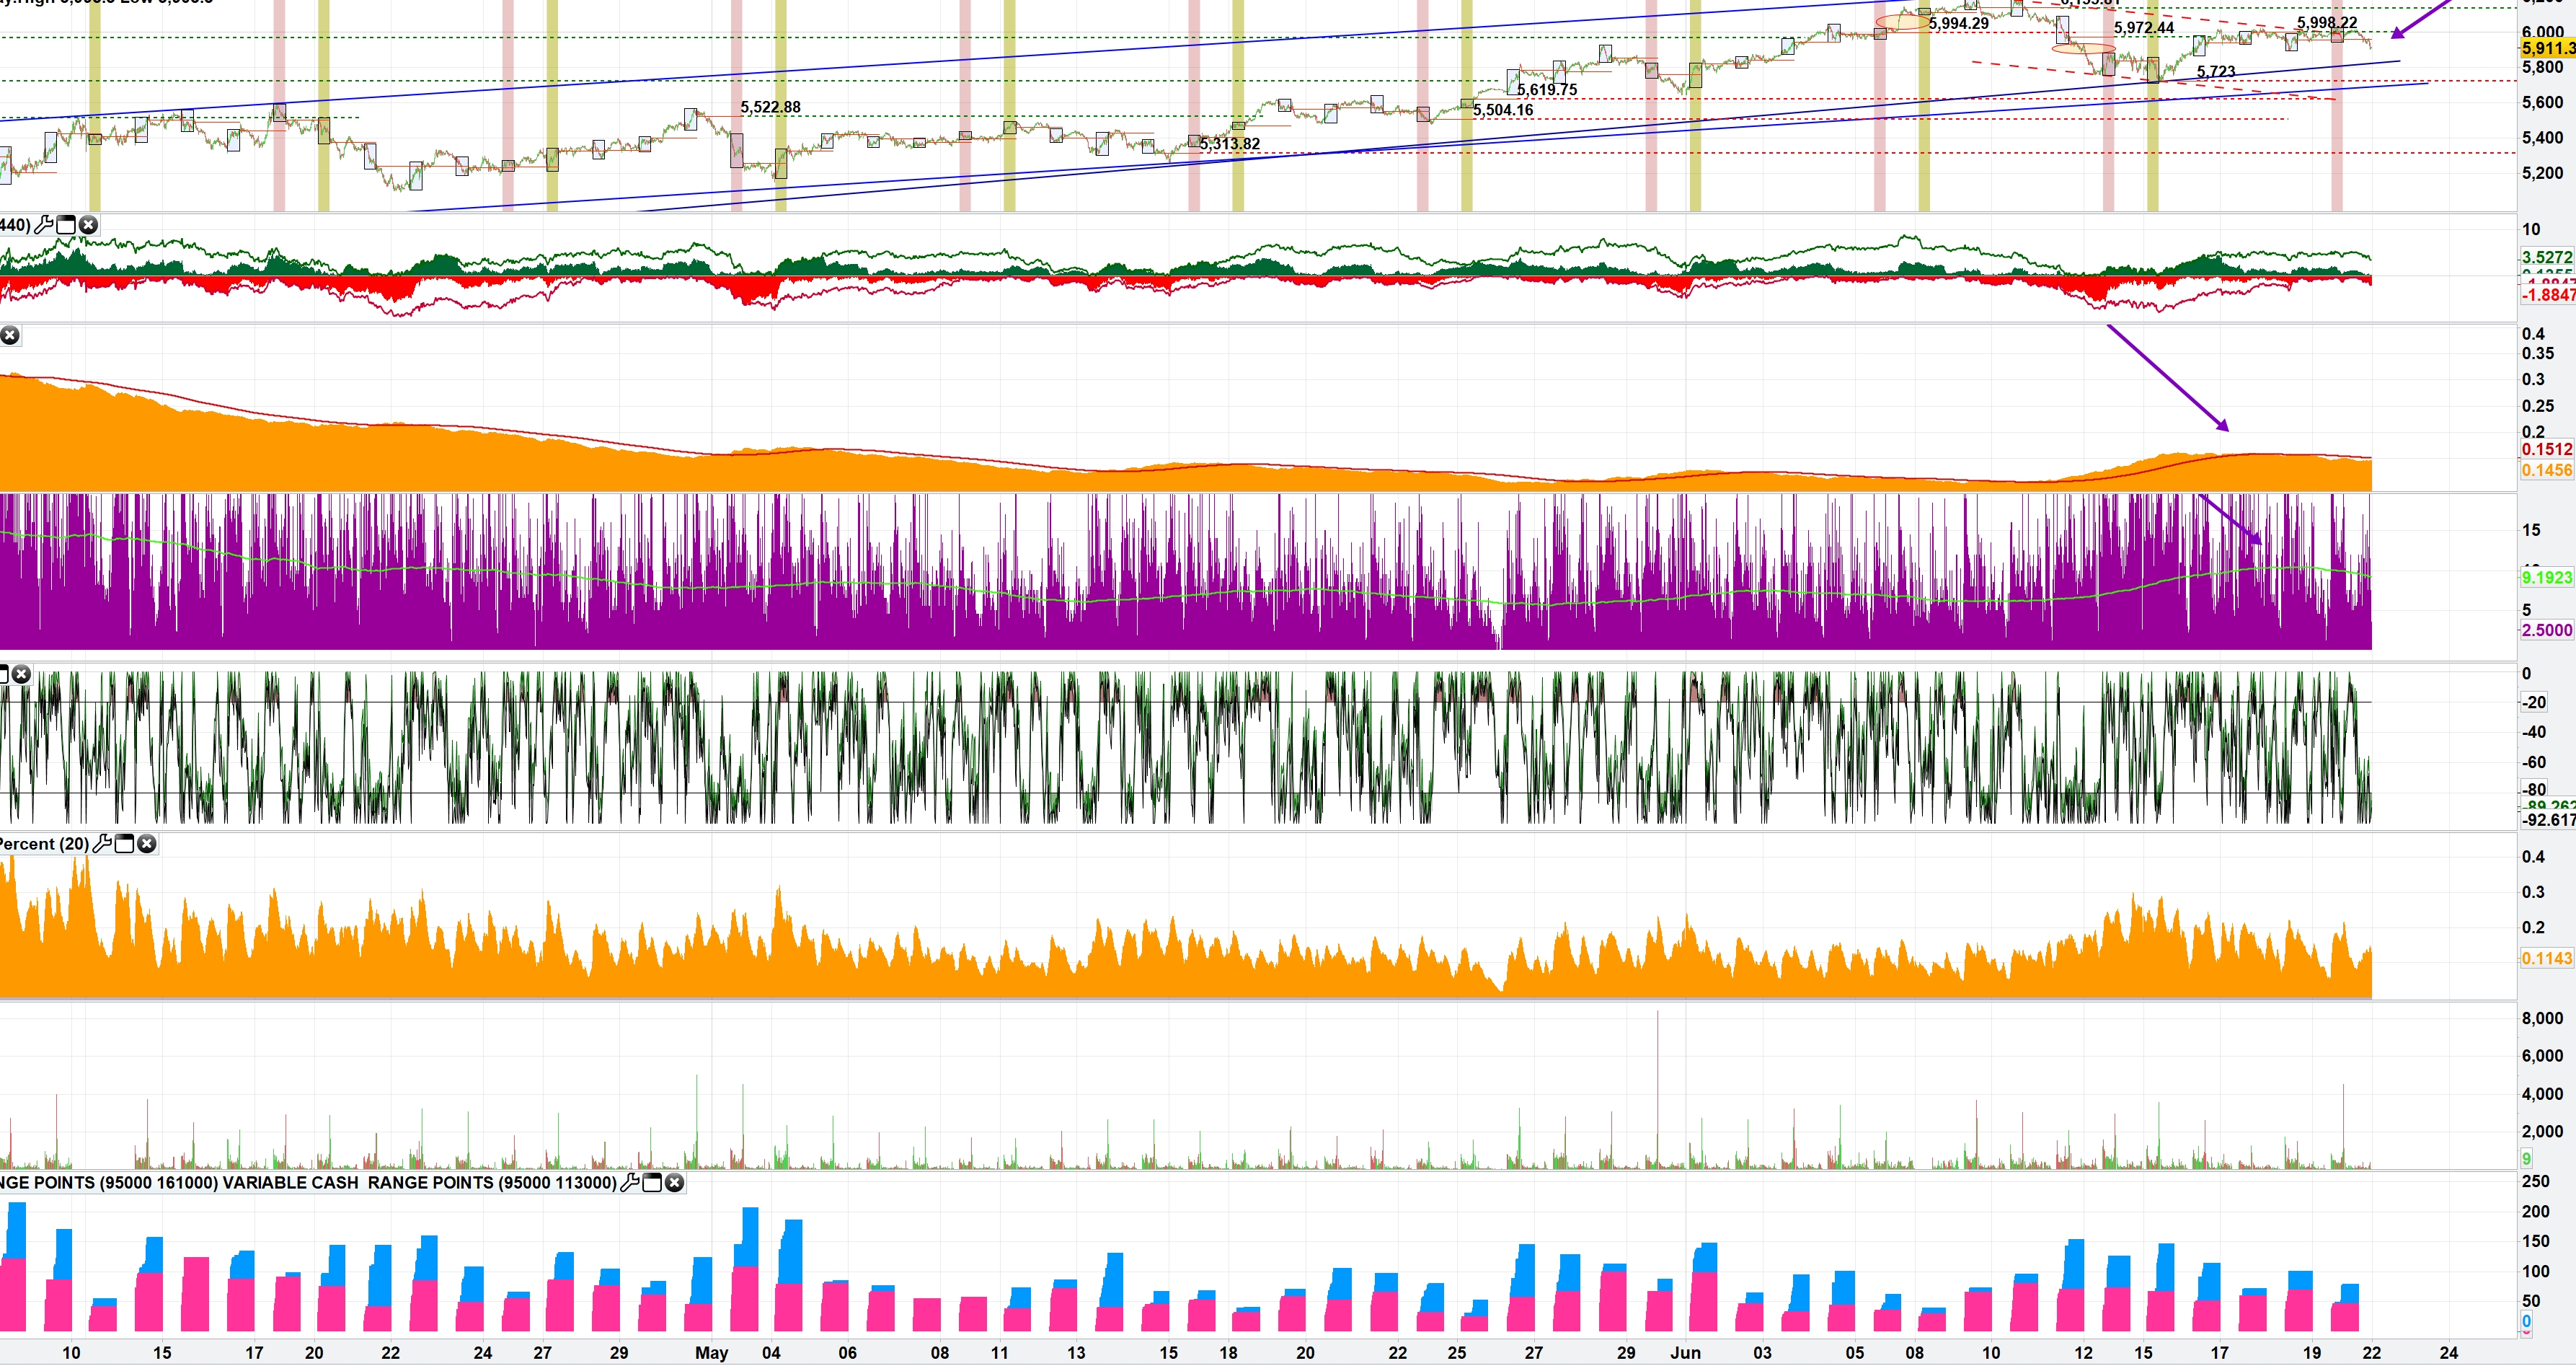Click the 8,000 label on the volume axis
Image resolution: width=2576 pixels, height=1366 pixels.
click(2542, 1018)
